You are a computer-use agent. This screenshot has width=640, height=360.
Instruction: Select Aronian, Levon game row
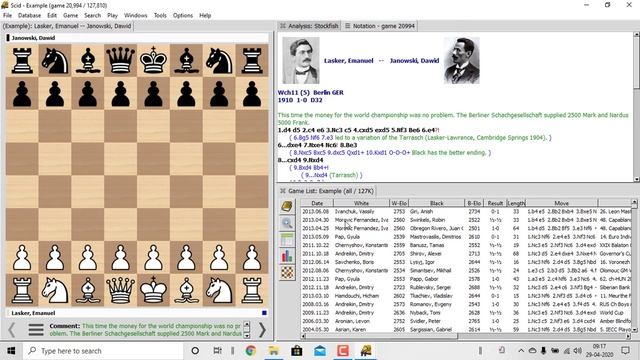(x=466, y=321)
